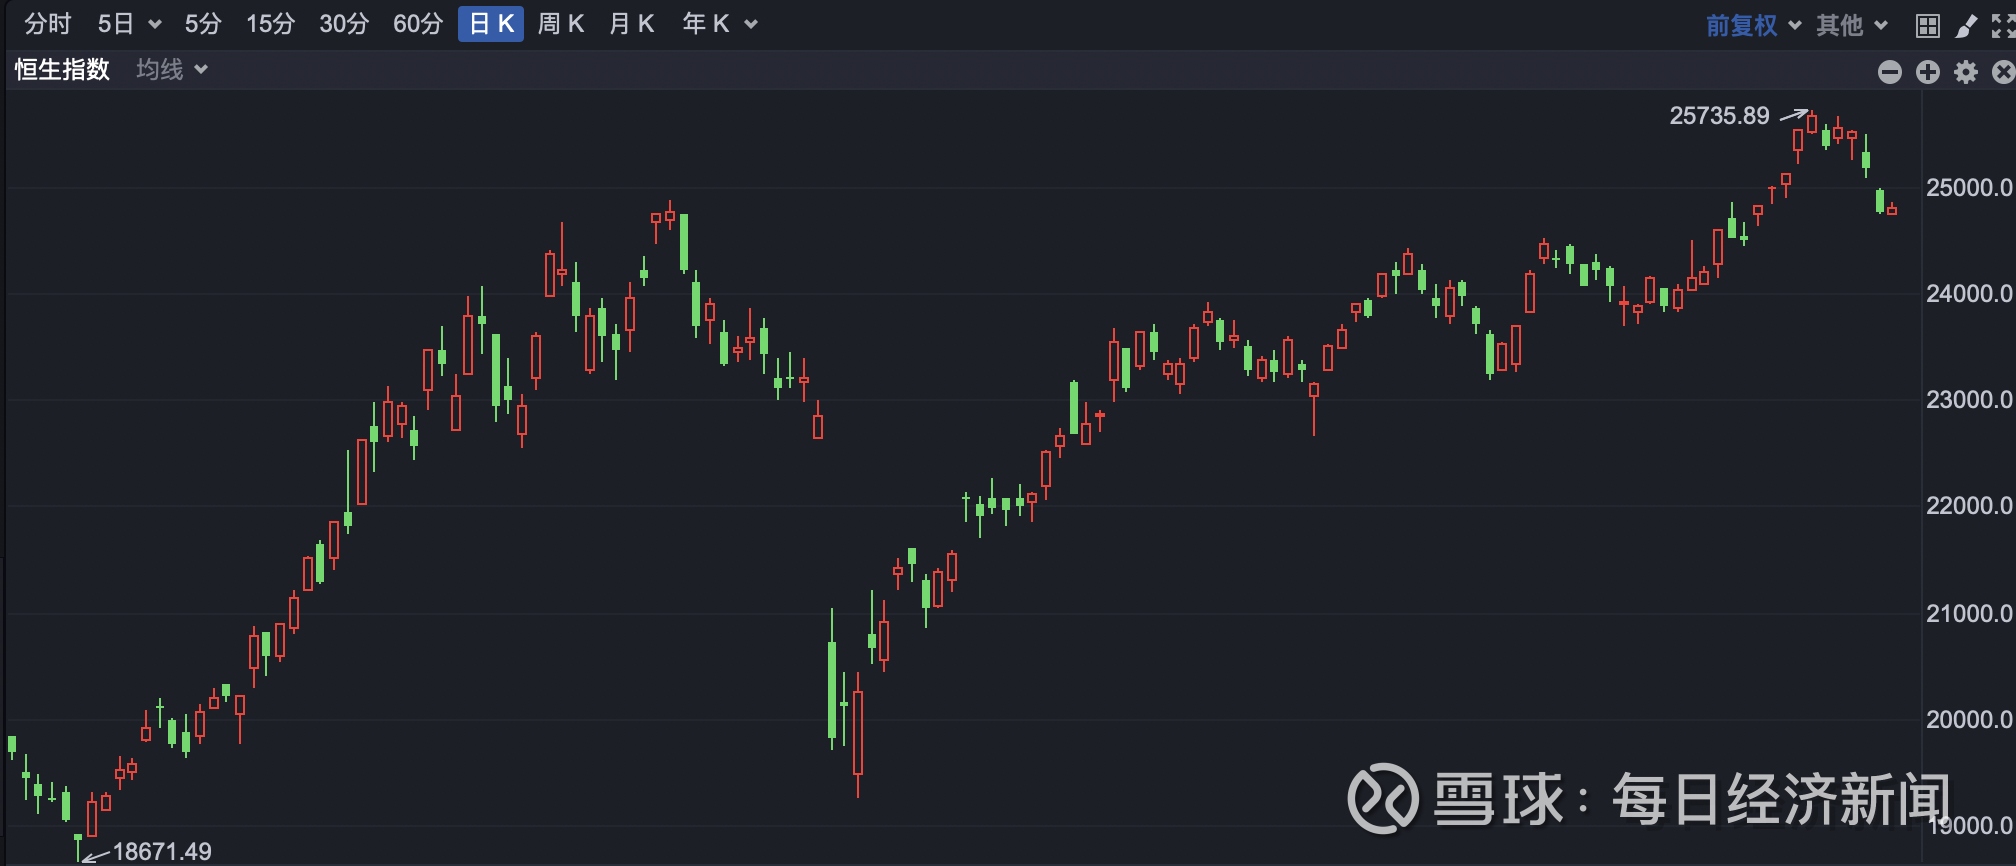Expand the 其他 options dropdown

click(x=1852, y=25)
